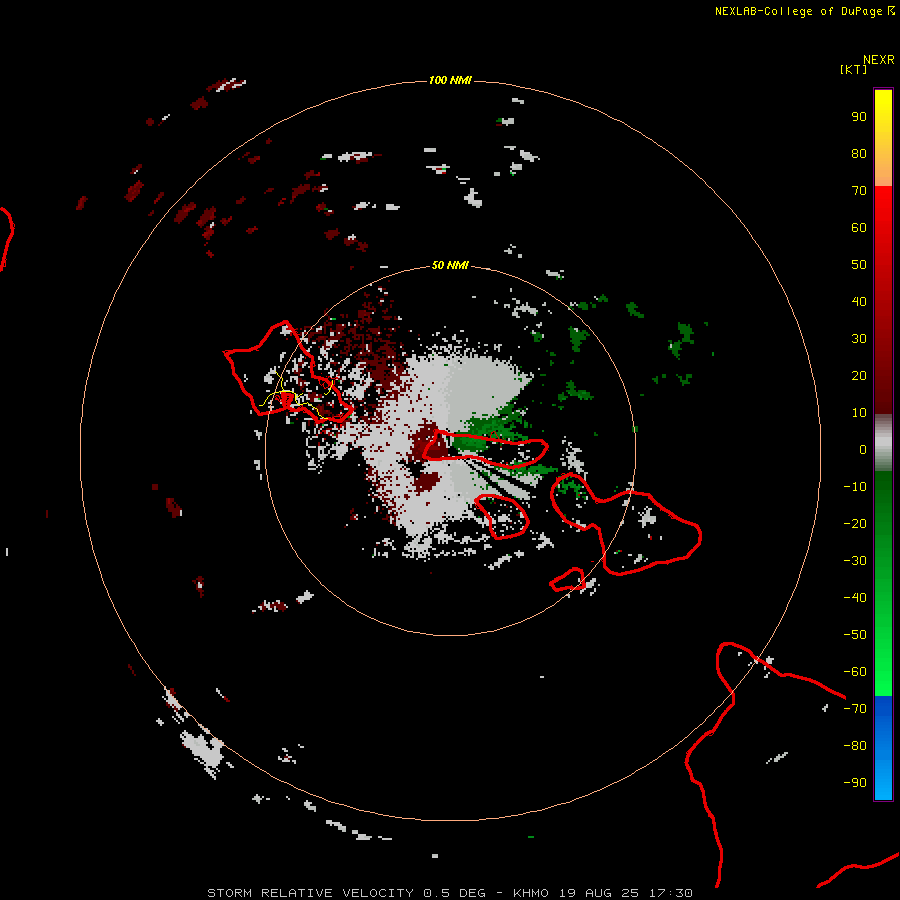Click the 80 value on velocity scale

859,154
